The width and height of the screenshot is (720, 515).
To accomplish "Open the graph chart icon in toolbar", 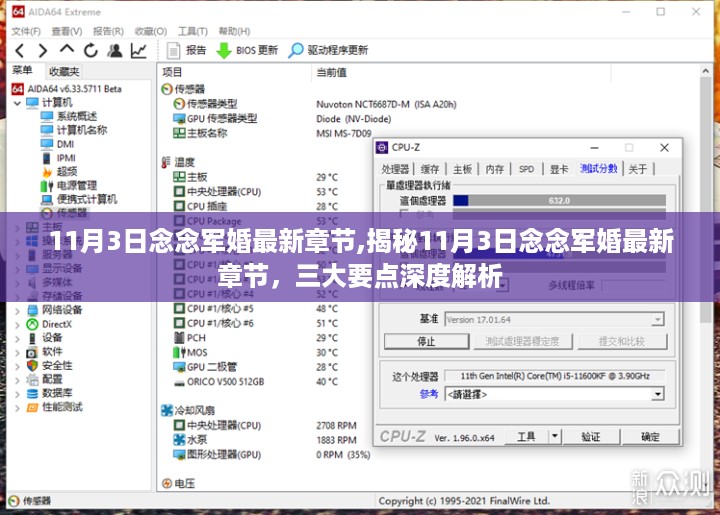I will pyautogui.click(x=139, y=50).
